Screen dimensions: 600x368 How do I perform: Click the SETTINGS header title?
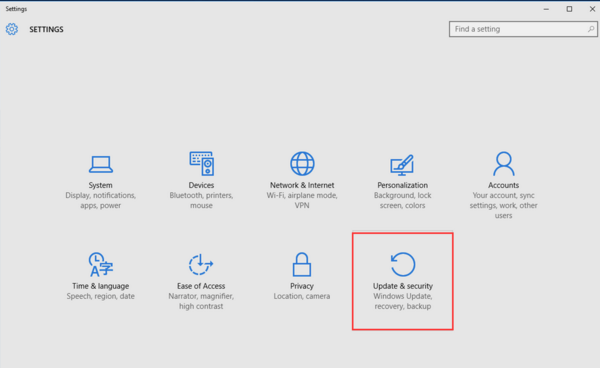coord(46,29)
